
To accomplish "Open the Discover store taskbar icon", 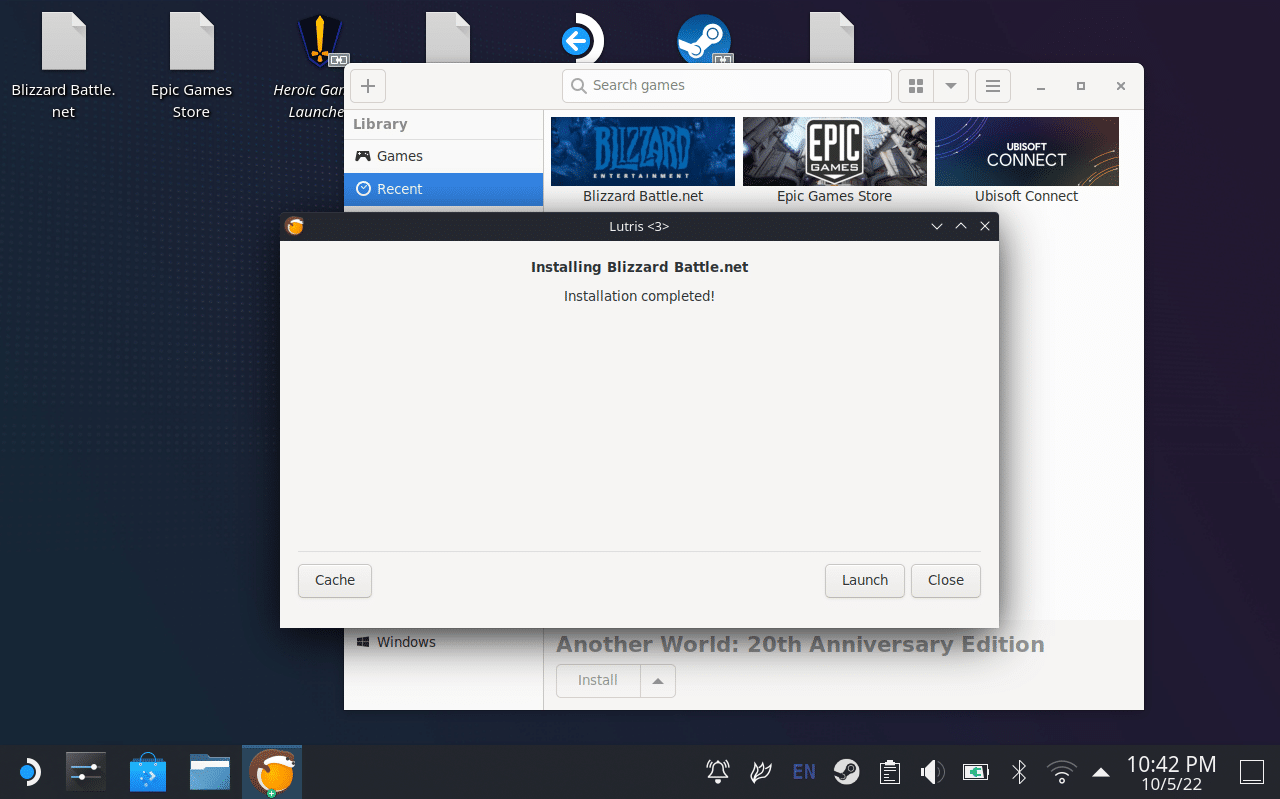I will pos(148,772).
